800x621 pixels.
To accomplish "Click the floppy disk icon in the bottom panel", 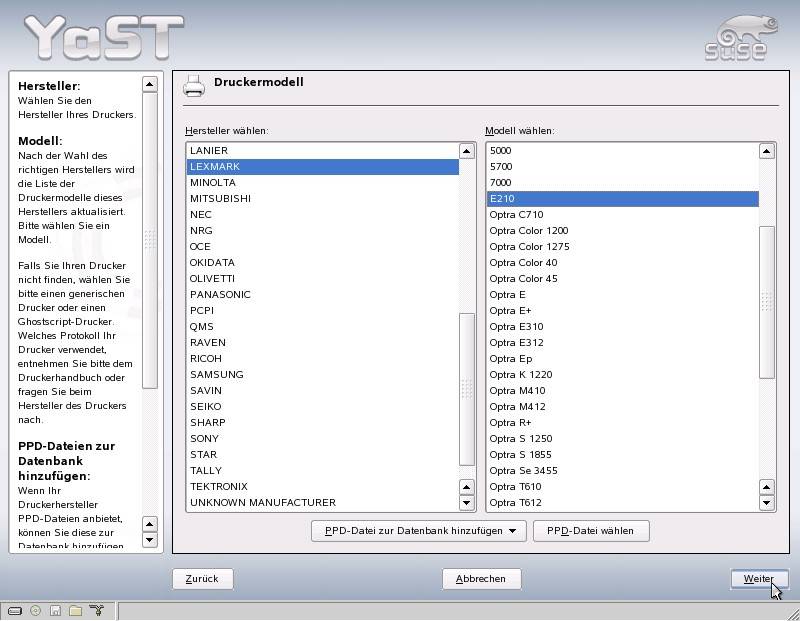I will click(x=55, y=610).
